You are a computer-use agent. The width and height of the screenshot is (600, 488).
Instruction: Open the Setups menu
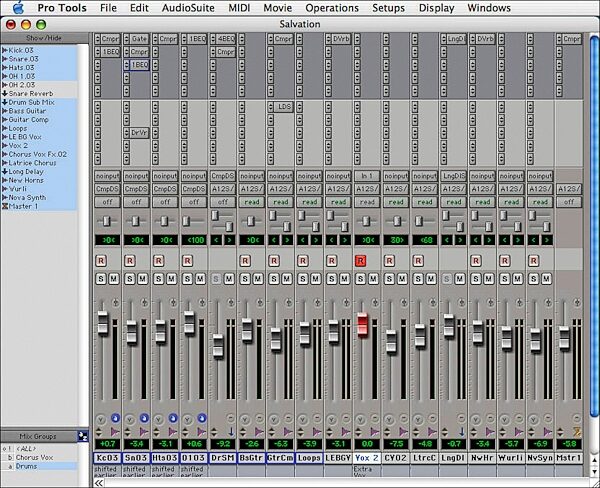coord(388,8)
